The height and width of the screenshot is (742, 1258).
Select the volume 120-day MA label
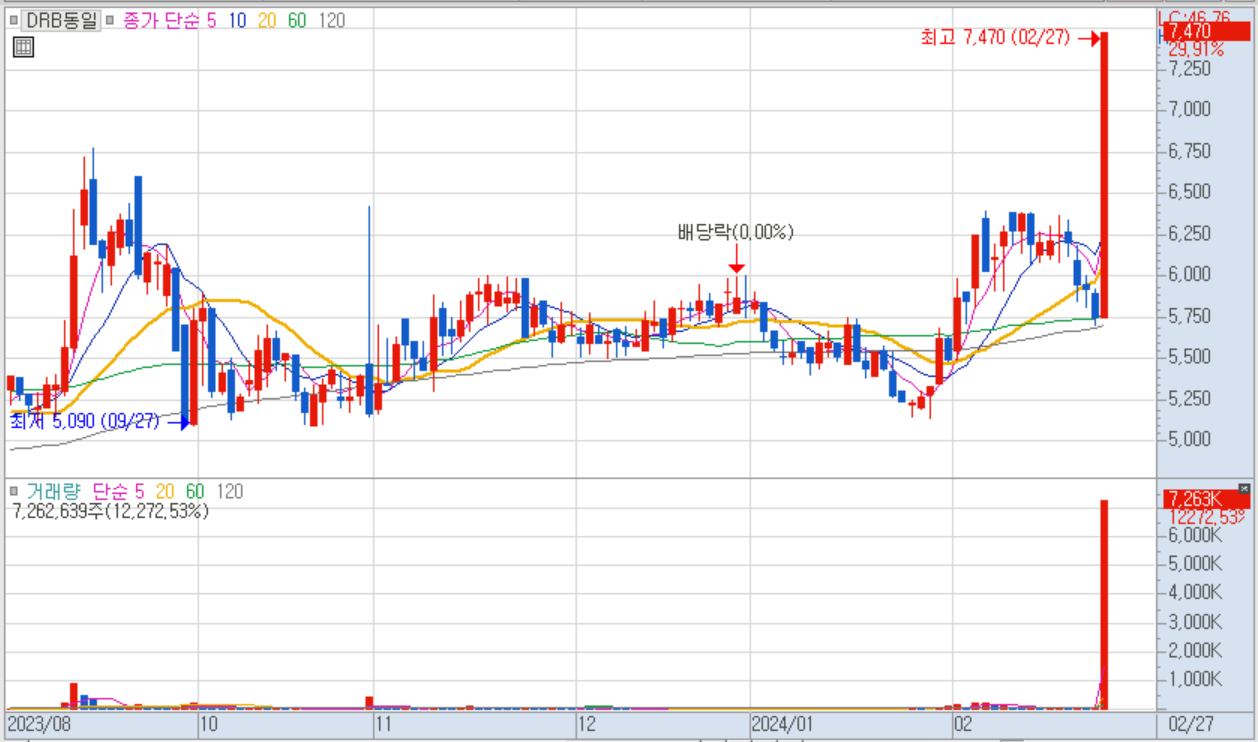[x=230, y=492]
